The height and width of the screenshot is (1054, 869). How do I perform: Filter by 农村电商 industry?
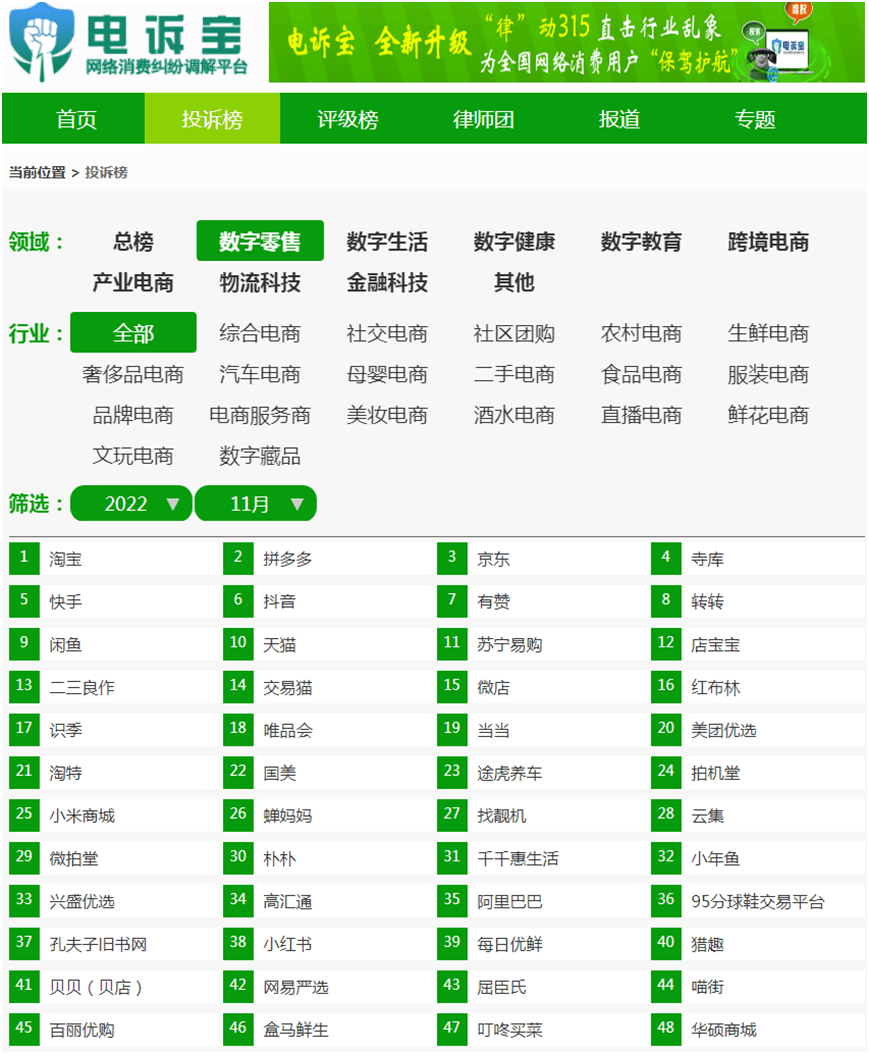tap(641, 333)
